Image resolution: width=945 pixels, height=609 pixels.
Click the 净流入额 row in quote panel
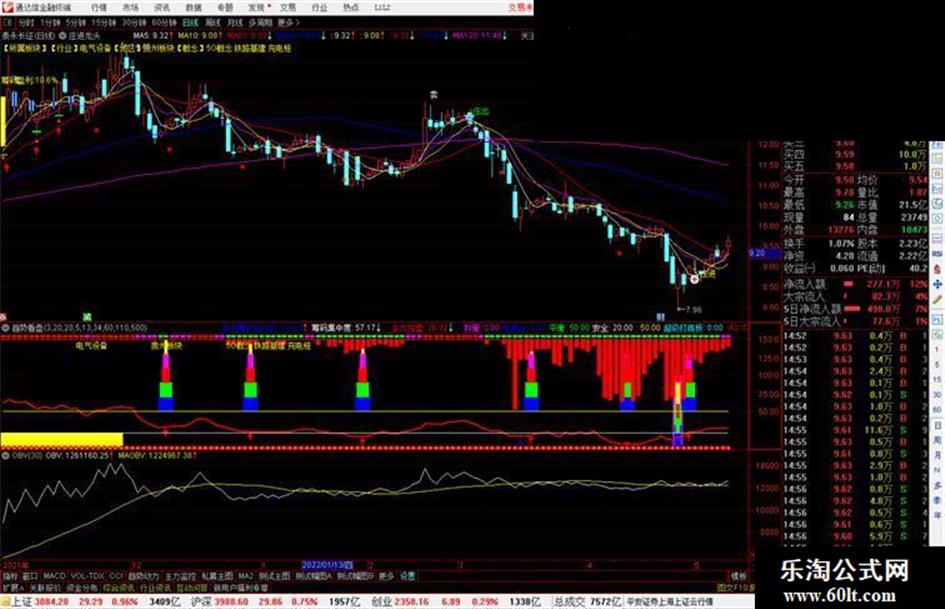tap(856, 284)
